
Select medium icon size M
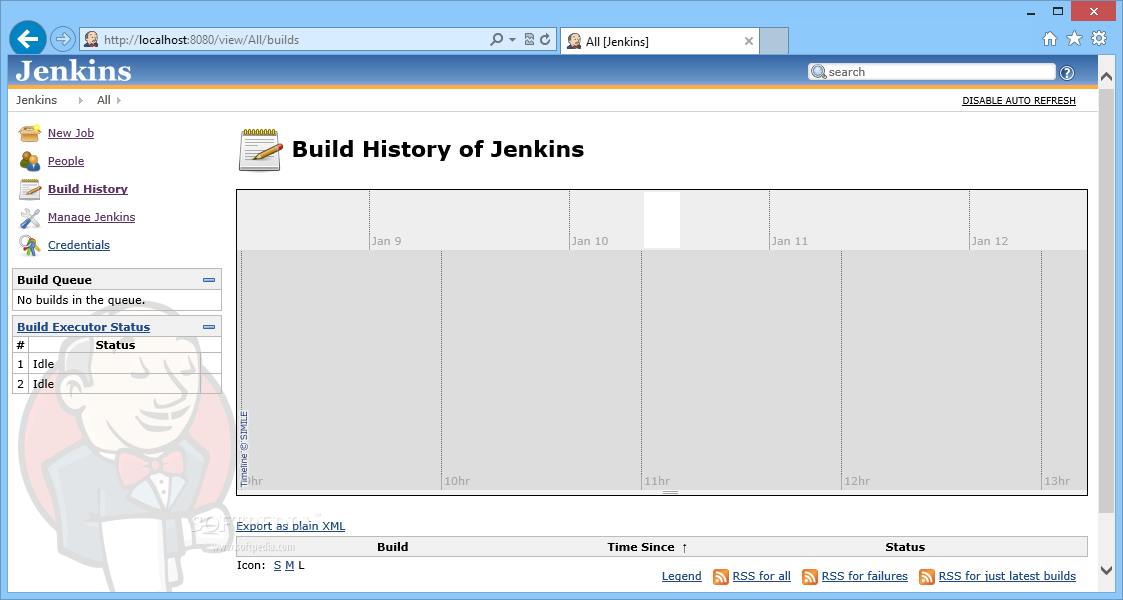[289, 566]
